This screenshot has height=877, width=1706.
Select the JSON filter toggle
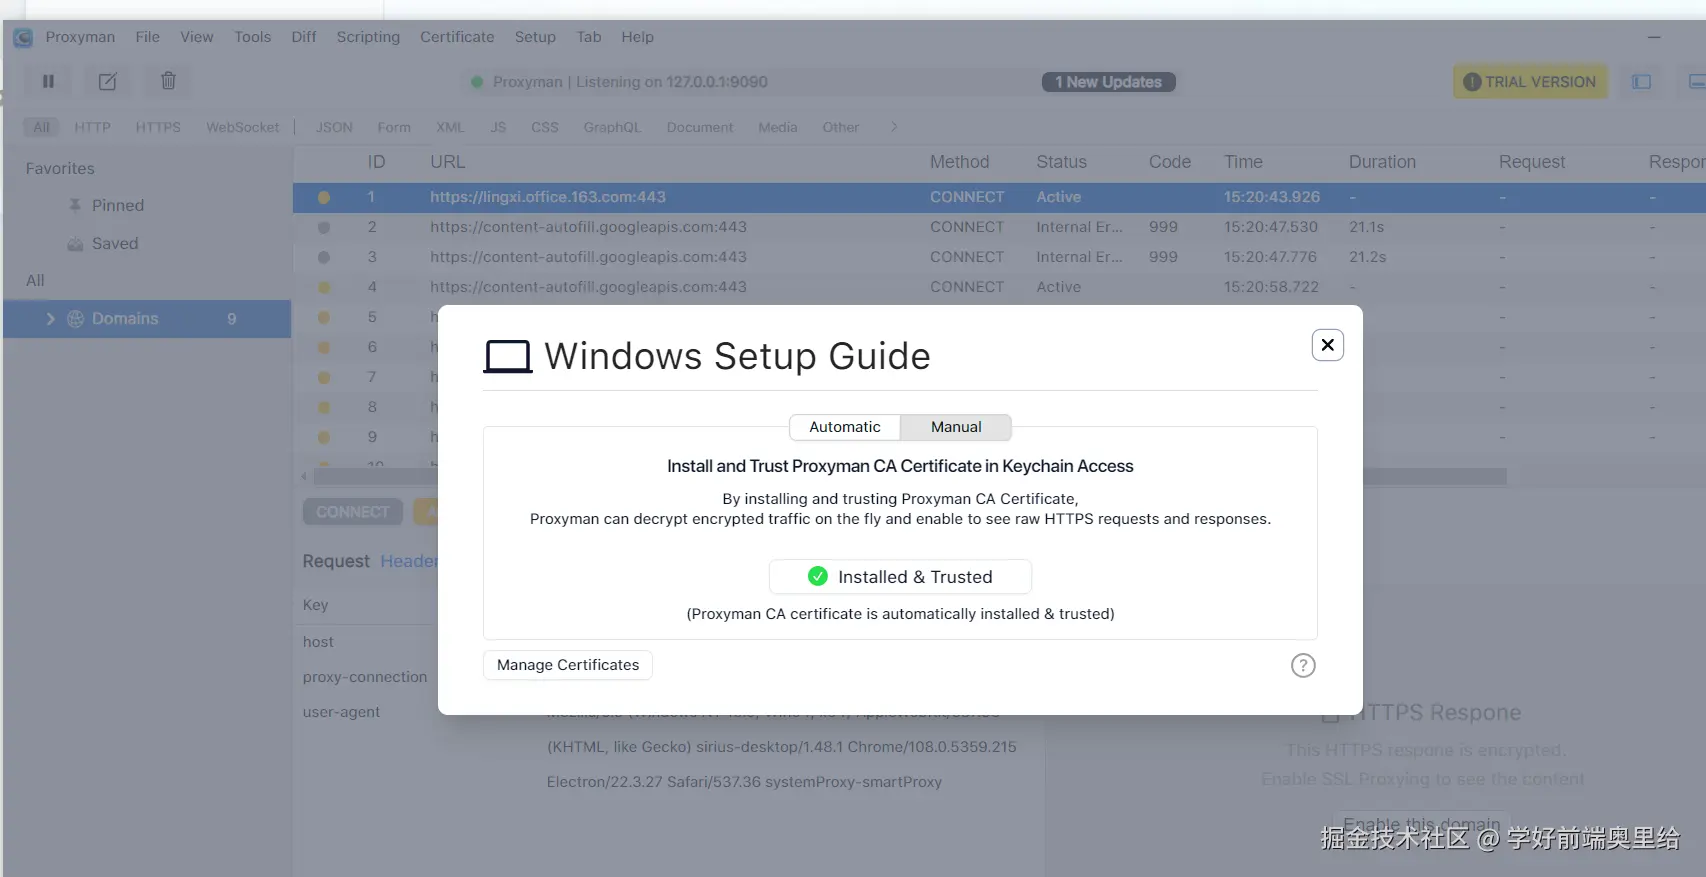tap(334, 127)
